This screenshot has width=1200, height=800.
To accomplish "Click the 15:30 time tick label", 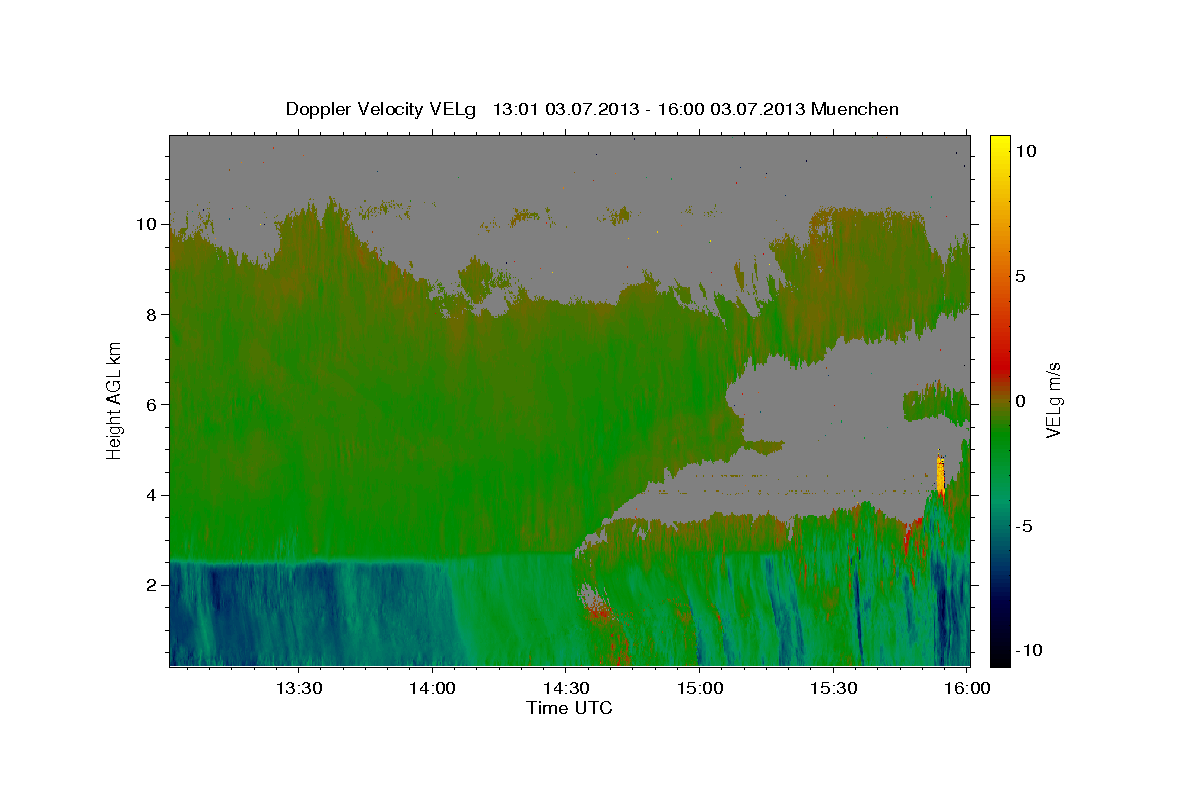I will click(x=834, y=688).
